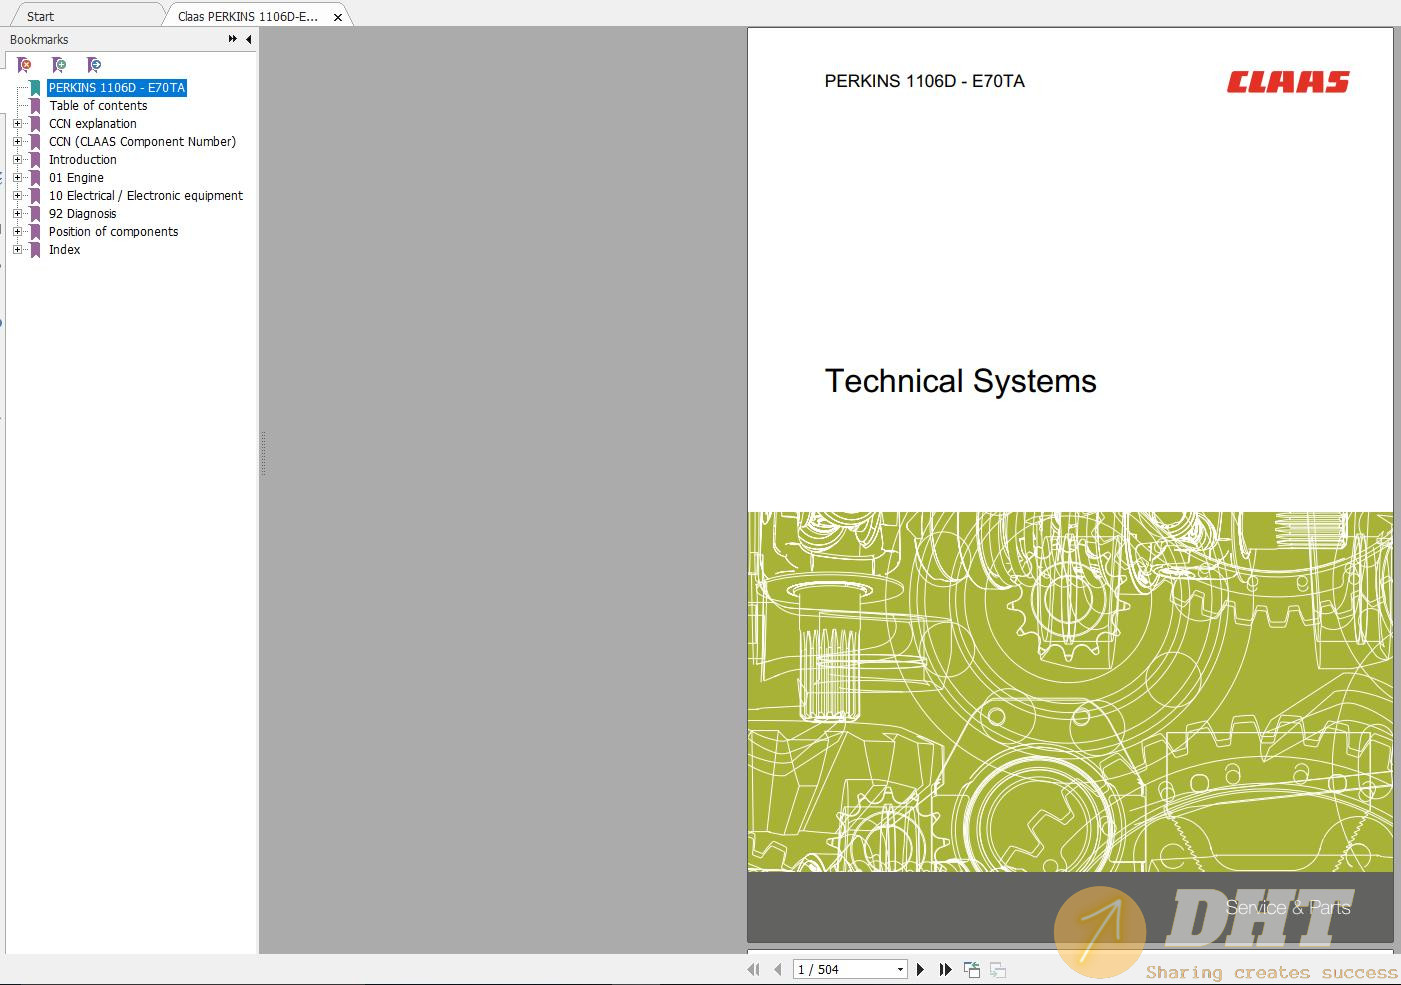Click the go-to bookmark arrow icon
Screen dimensions: 1401x985
pos(94,65)
